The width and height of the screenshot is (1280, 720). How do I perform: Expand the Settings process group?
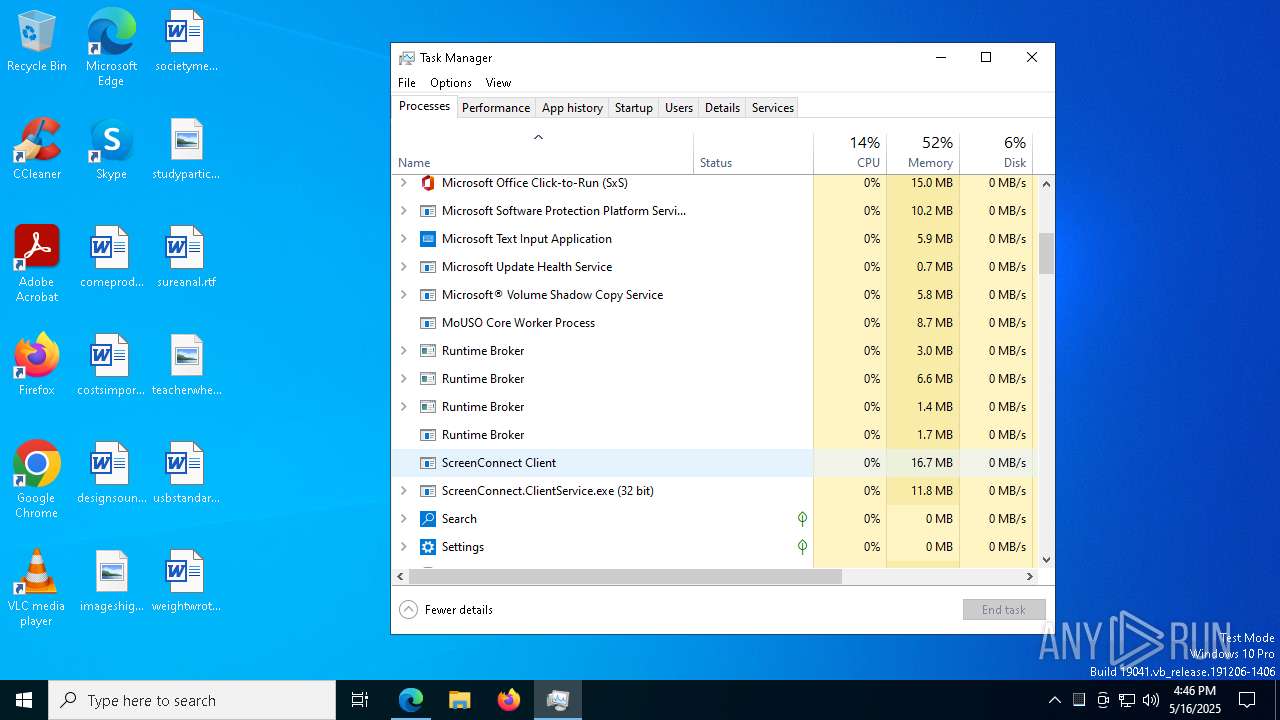click(x=404, y=547)
